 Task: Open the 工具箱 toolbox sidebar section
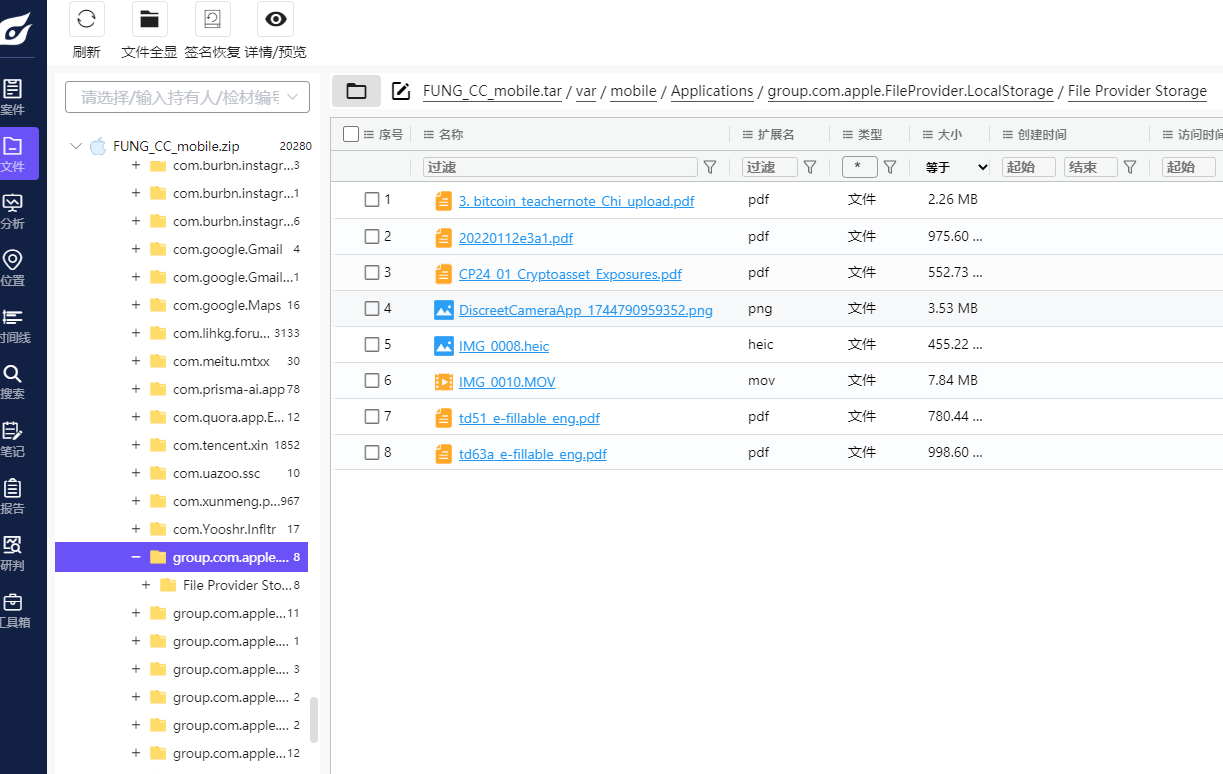tap(13, 610)
